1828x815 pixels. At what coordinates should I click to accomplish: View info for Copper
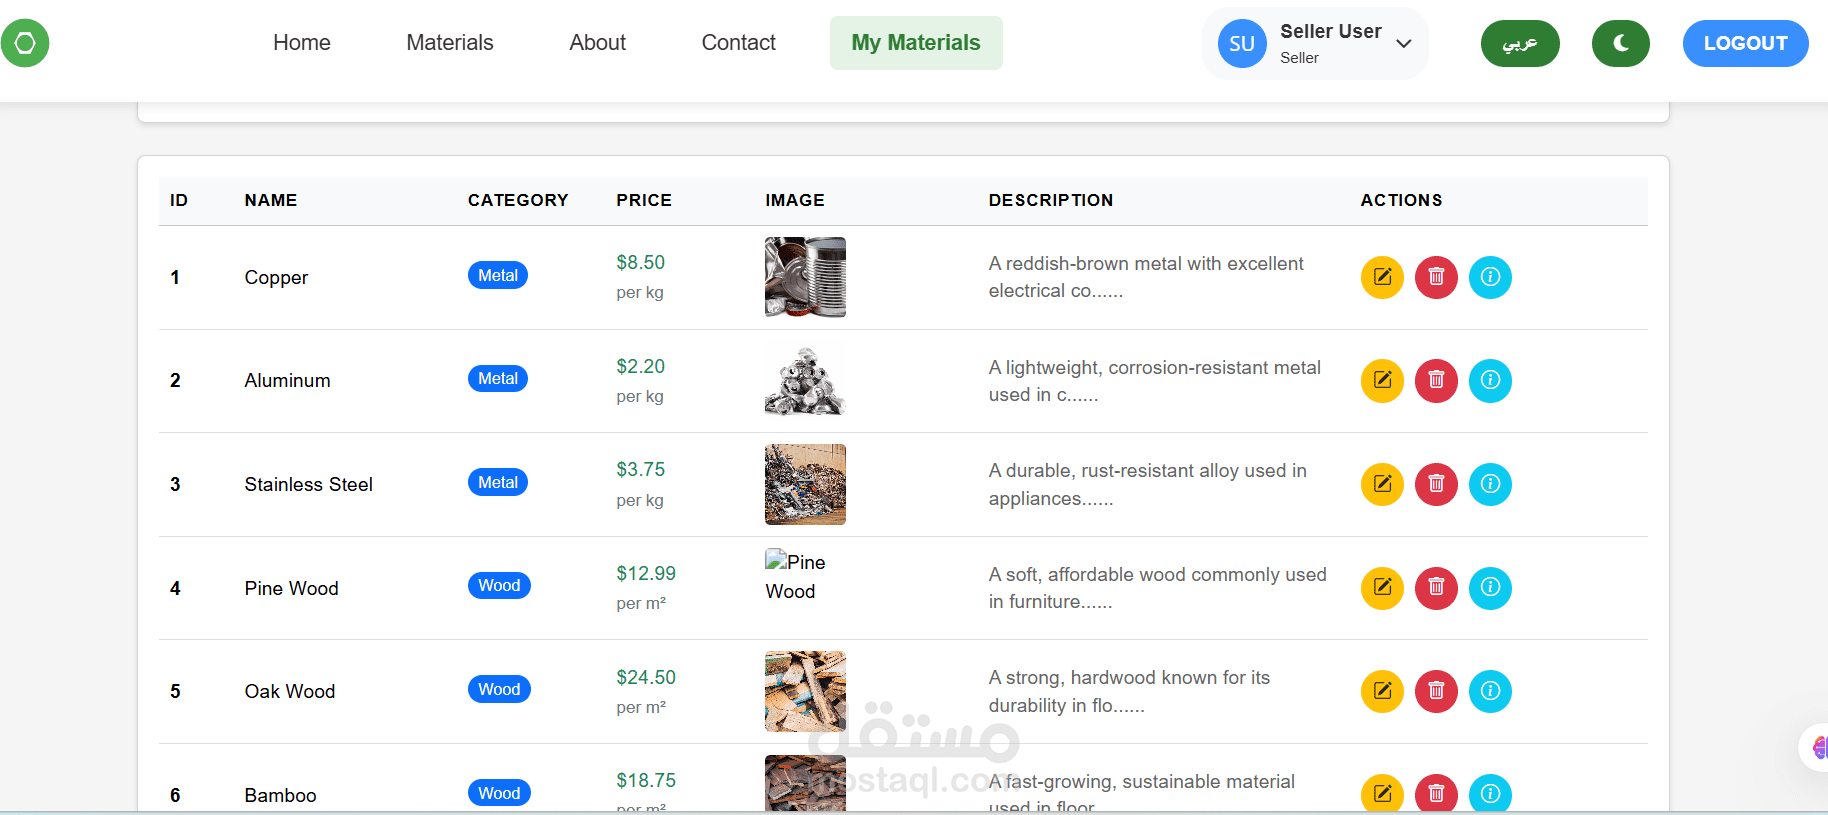(x=1490, y=277)
